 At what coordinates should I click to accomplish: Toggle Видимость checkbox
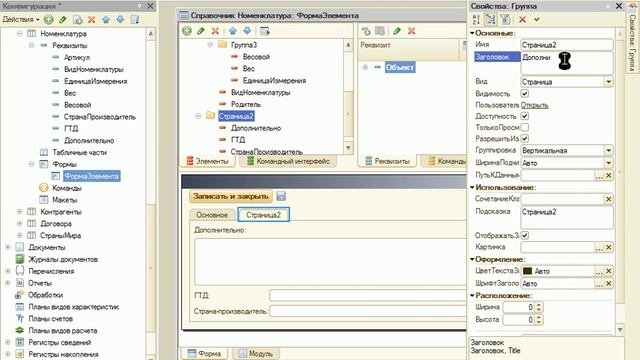point(525,93)
